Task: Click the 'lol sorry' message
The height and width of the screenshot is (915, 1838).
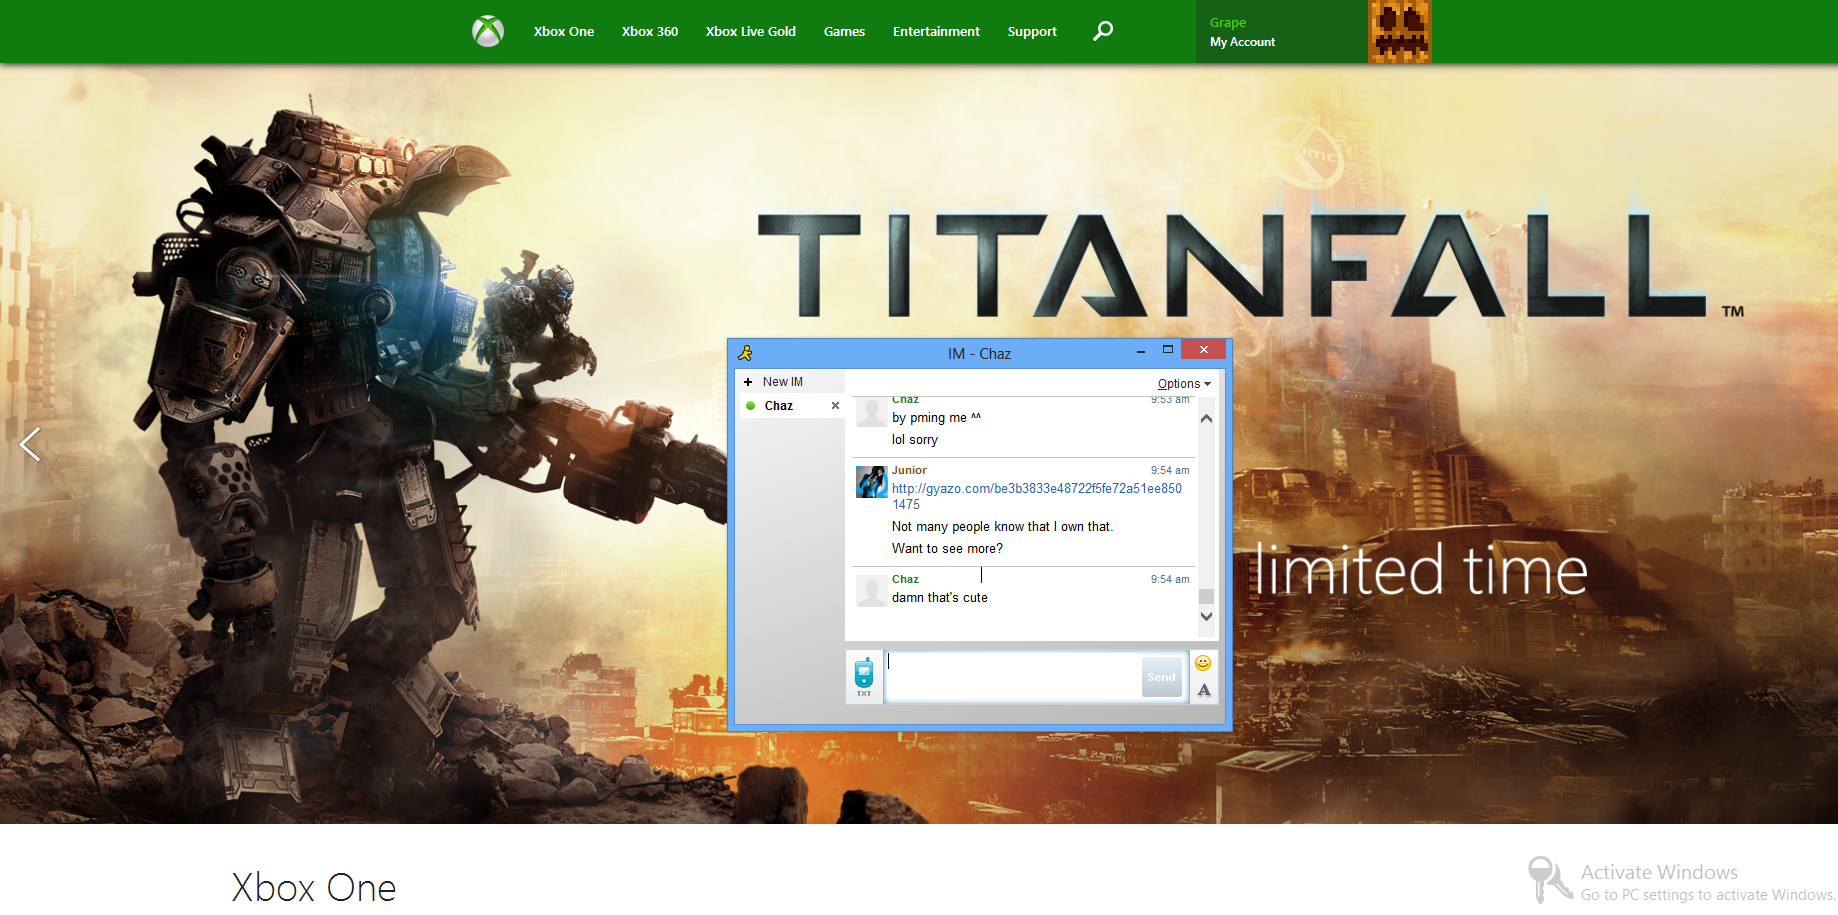Action: (915, 440)
